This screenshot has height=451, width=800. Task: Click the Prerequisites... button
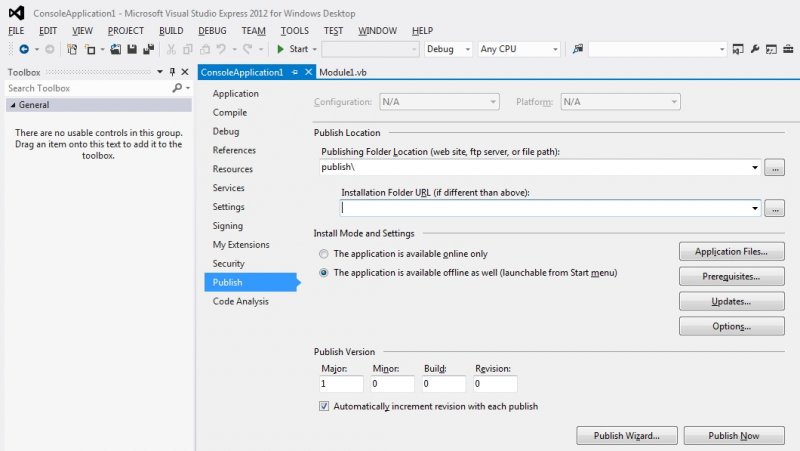click(731, 277)
